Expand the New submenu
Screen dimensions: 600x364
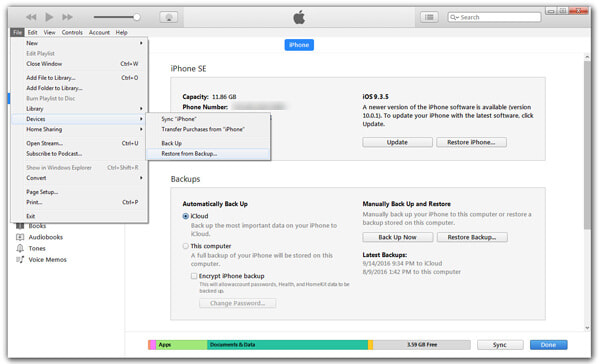click(80, 43)
